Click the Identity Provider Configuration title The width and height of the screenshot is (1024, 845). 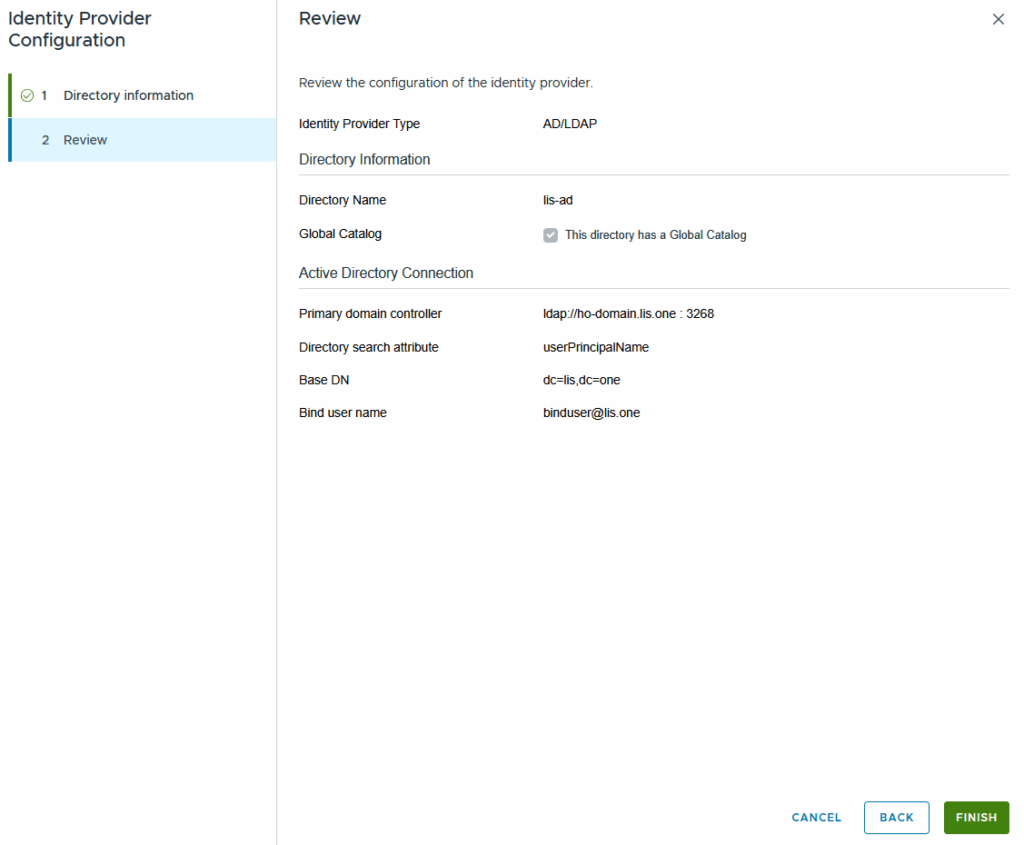pos(80,29)
